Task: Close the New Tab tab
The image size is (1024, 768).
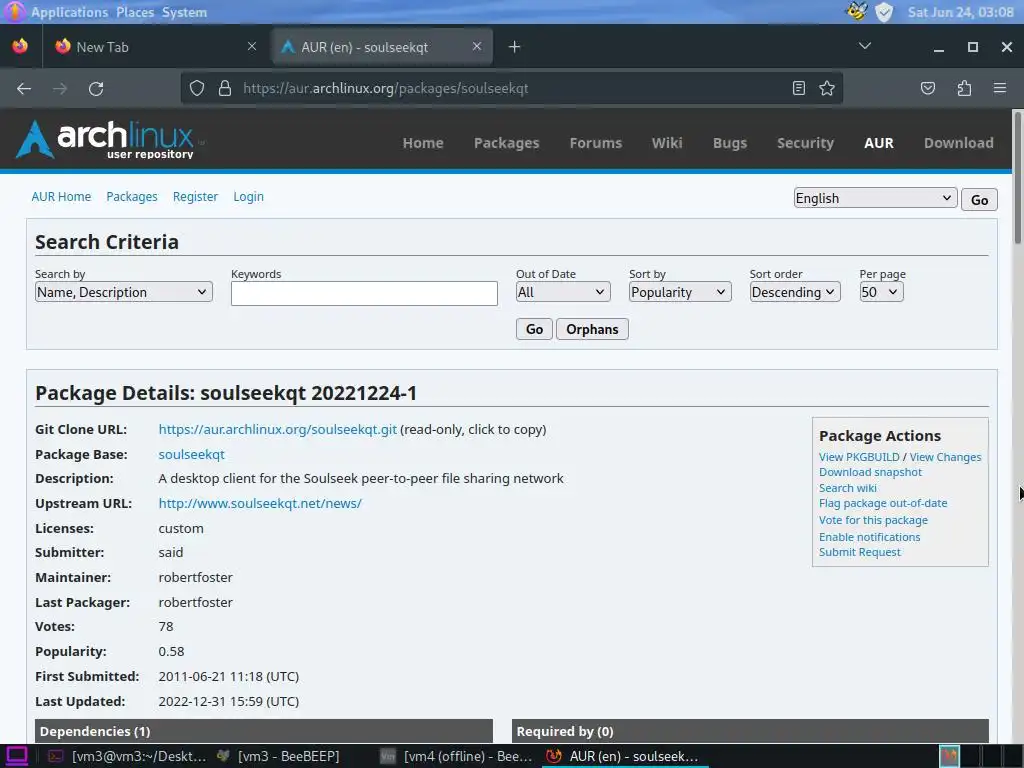Action: pos(252,46)
